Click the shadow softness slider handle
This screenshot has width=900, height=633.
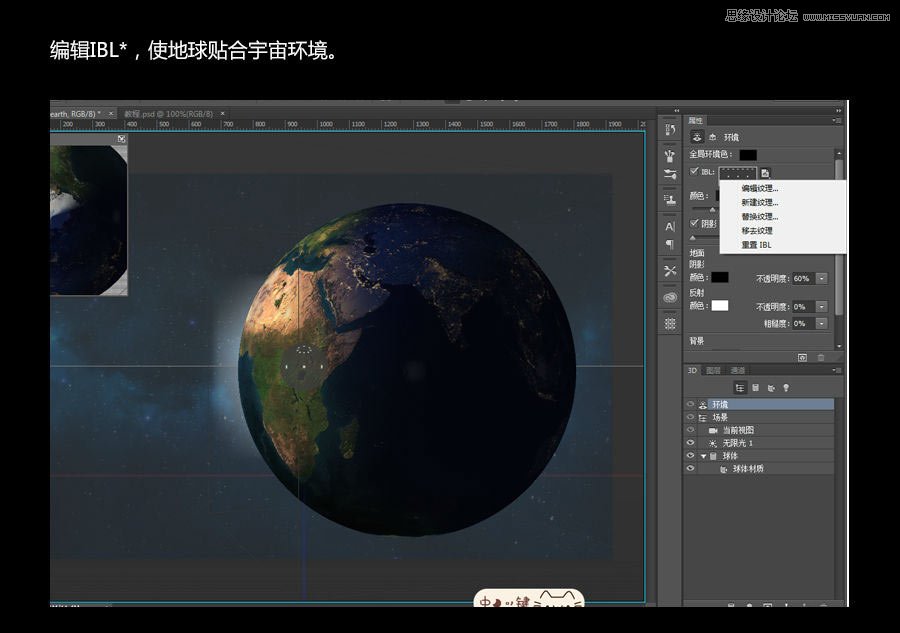coord(693,238)
